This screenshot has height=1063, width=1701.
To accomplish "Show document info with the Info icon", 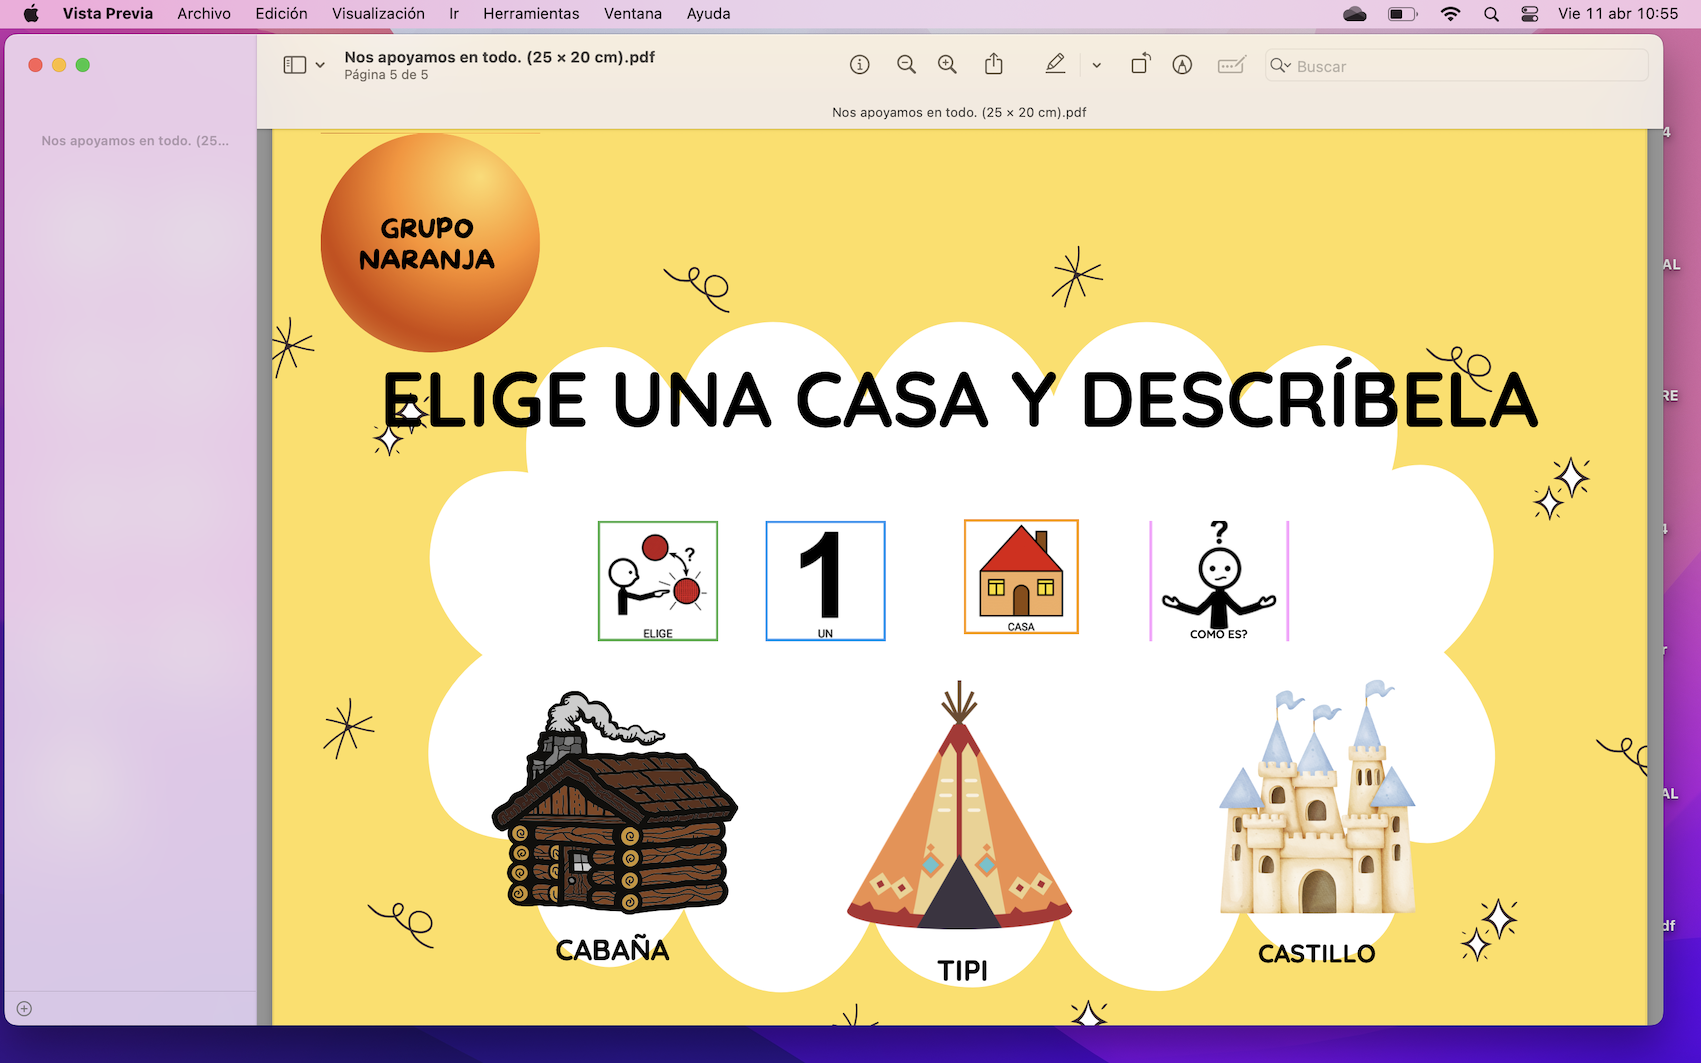I will [860, 64].
